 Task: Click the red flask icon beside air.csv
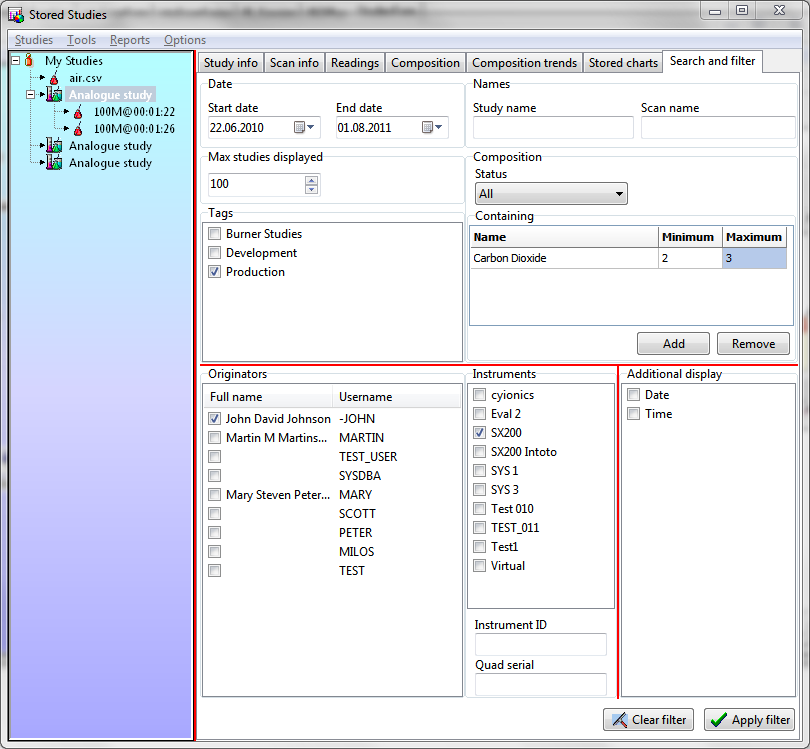coord(54,78)
